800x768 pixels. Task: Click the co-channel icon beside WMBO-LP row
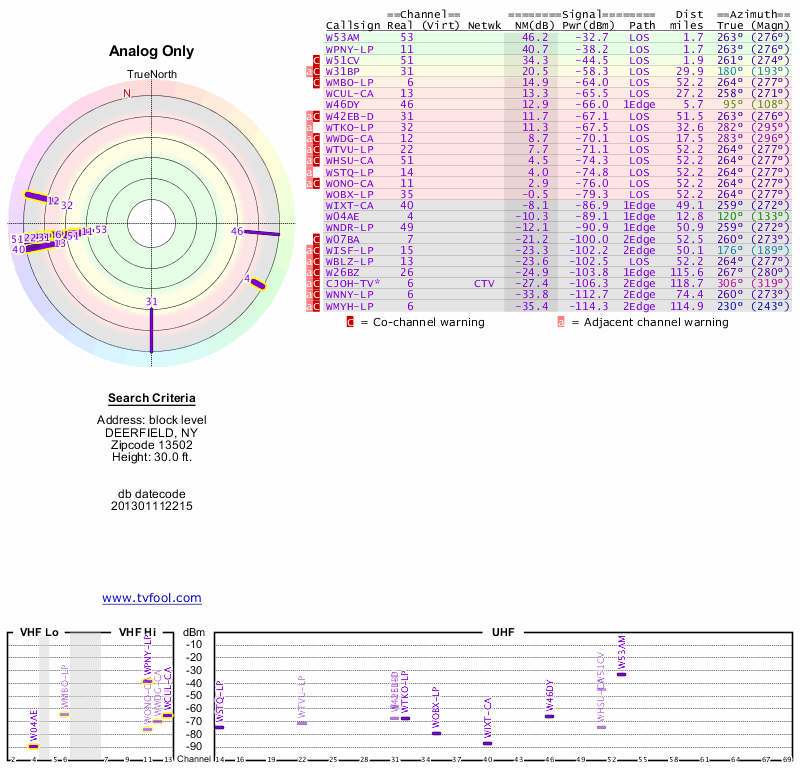tap(317, 83)
